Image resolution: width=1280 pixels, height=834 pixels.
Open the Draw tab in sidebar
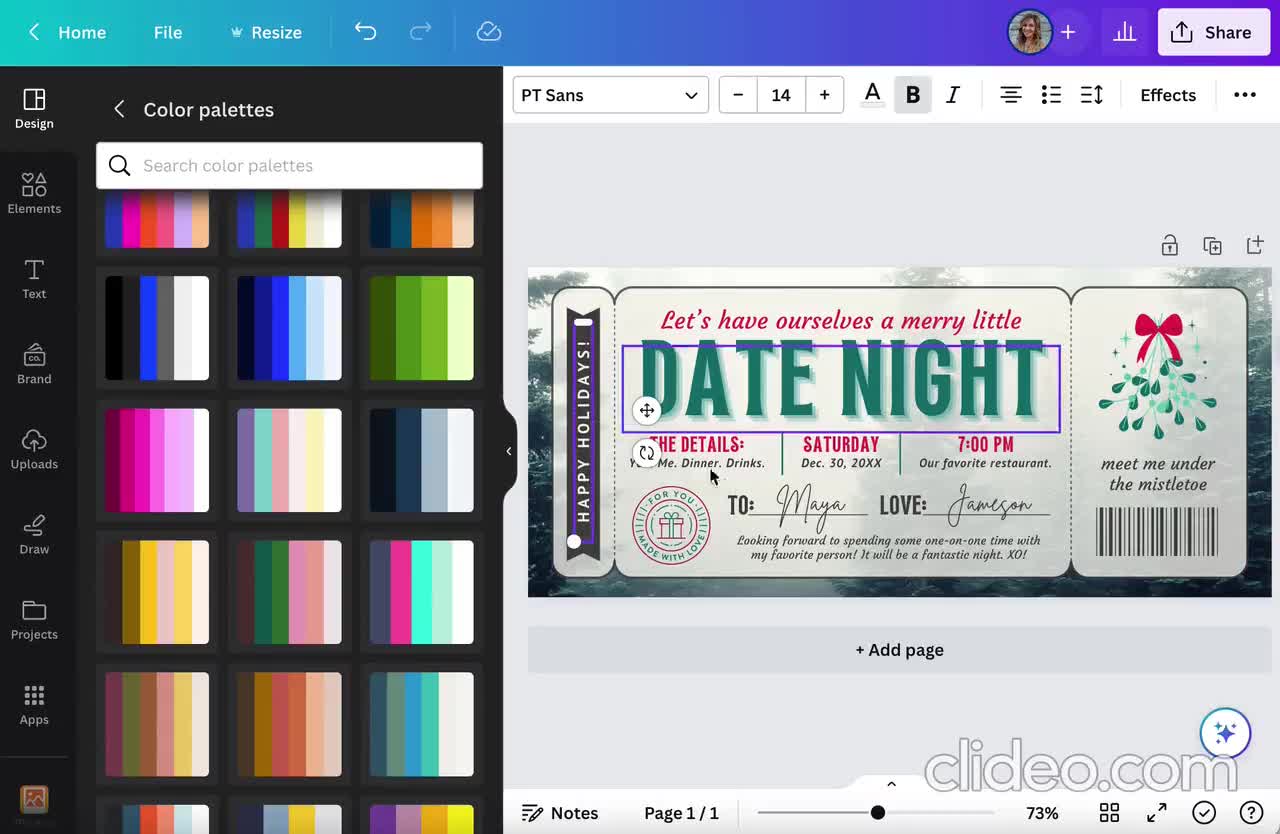click(34, 534)
